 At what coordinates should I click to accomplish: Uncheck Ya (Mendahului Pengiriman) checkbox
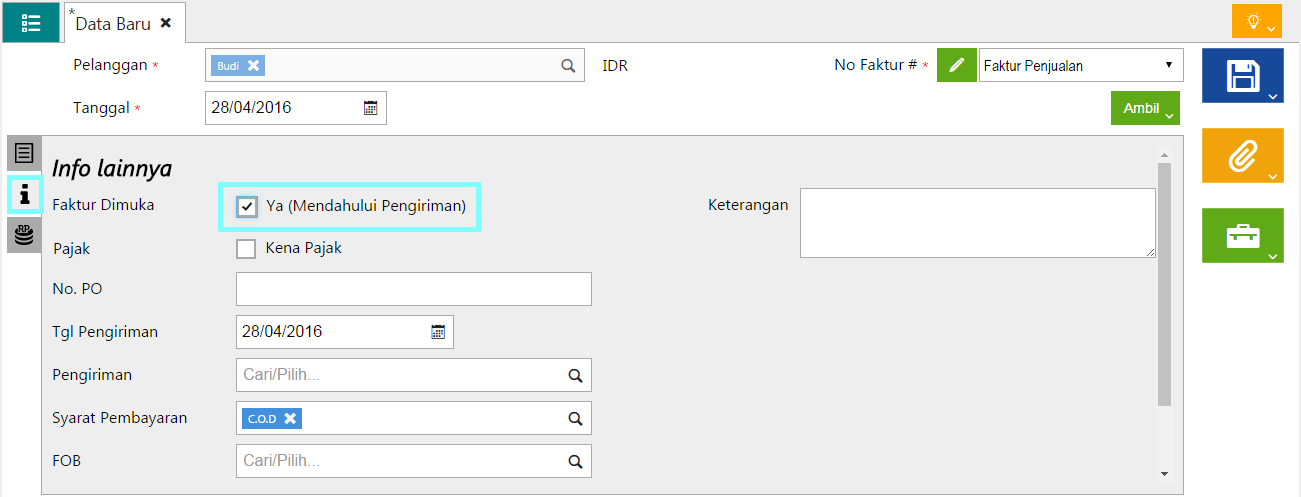coord(247,207)
